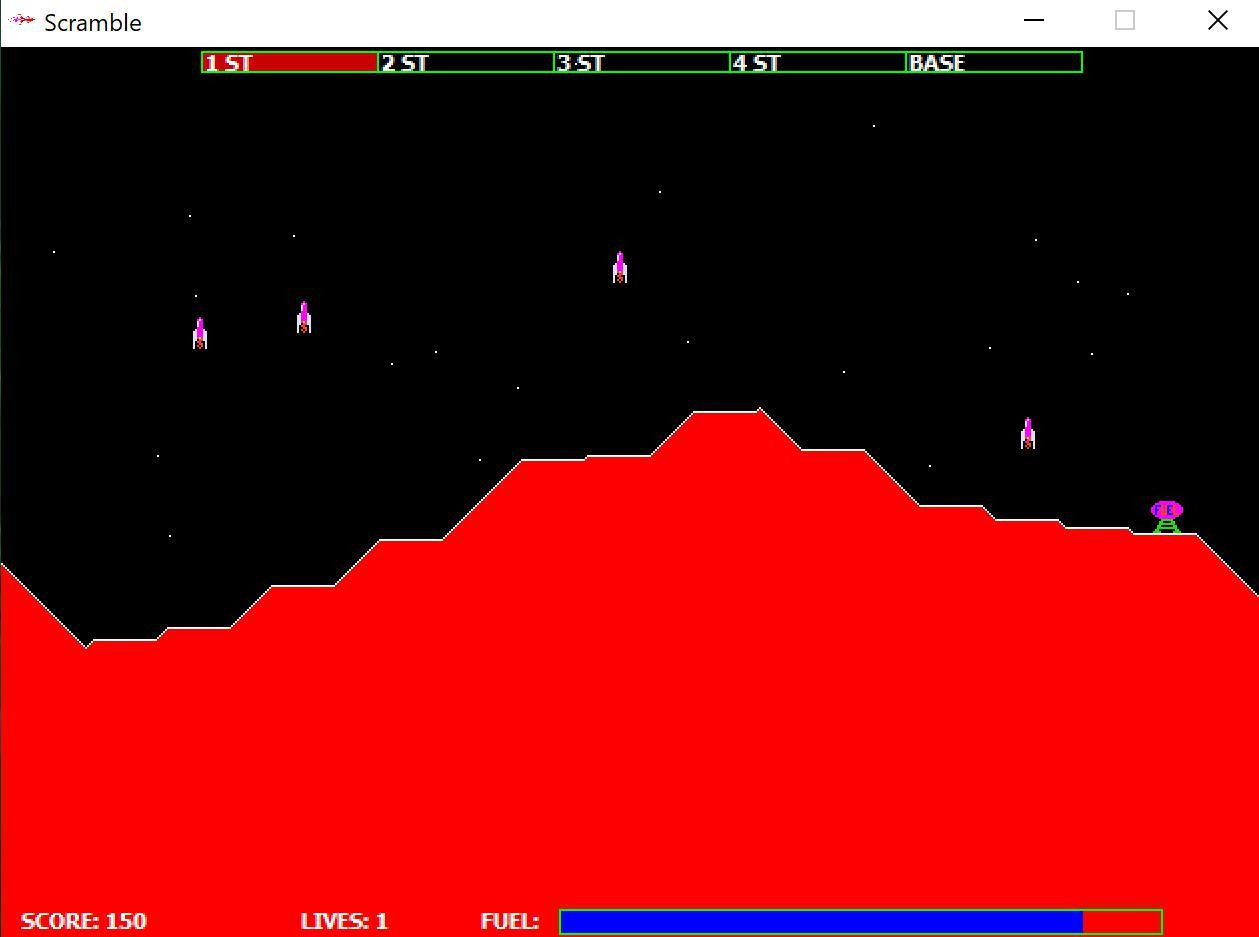Select the 2 ST stage indicator

pos(466,62)
